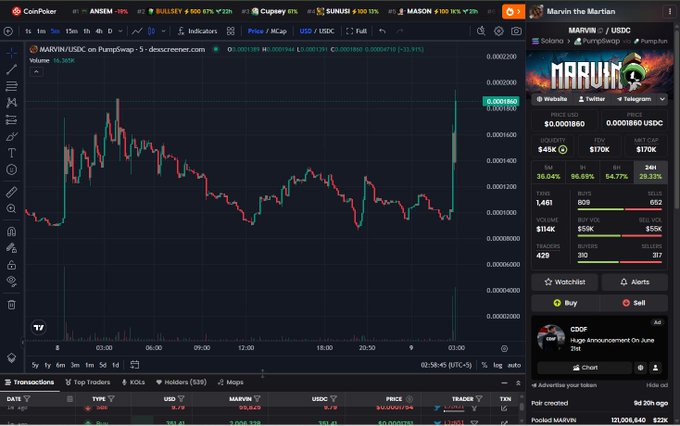Viewport: 680px width, 426px height.
Task: Collapse the indicator legend chevron
Action: point(36,72)
